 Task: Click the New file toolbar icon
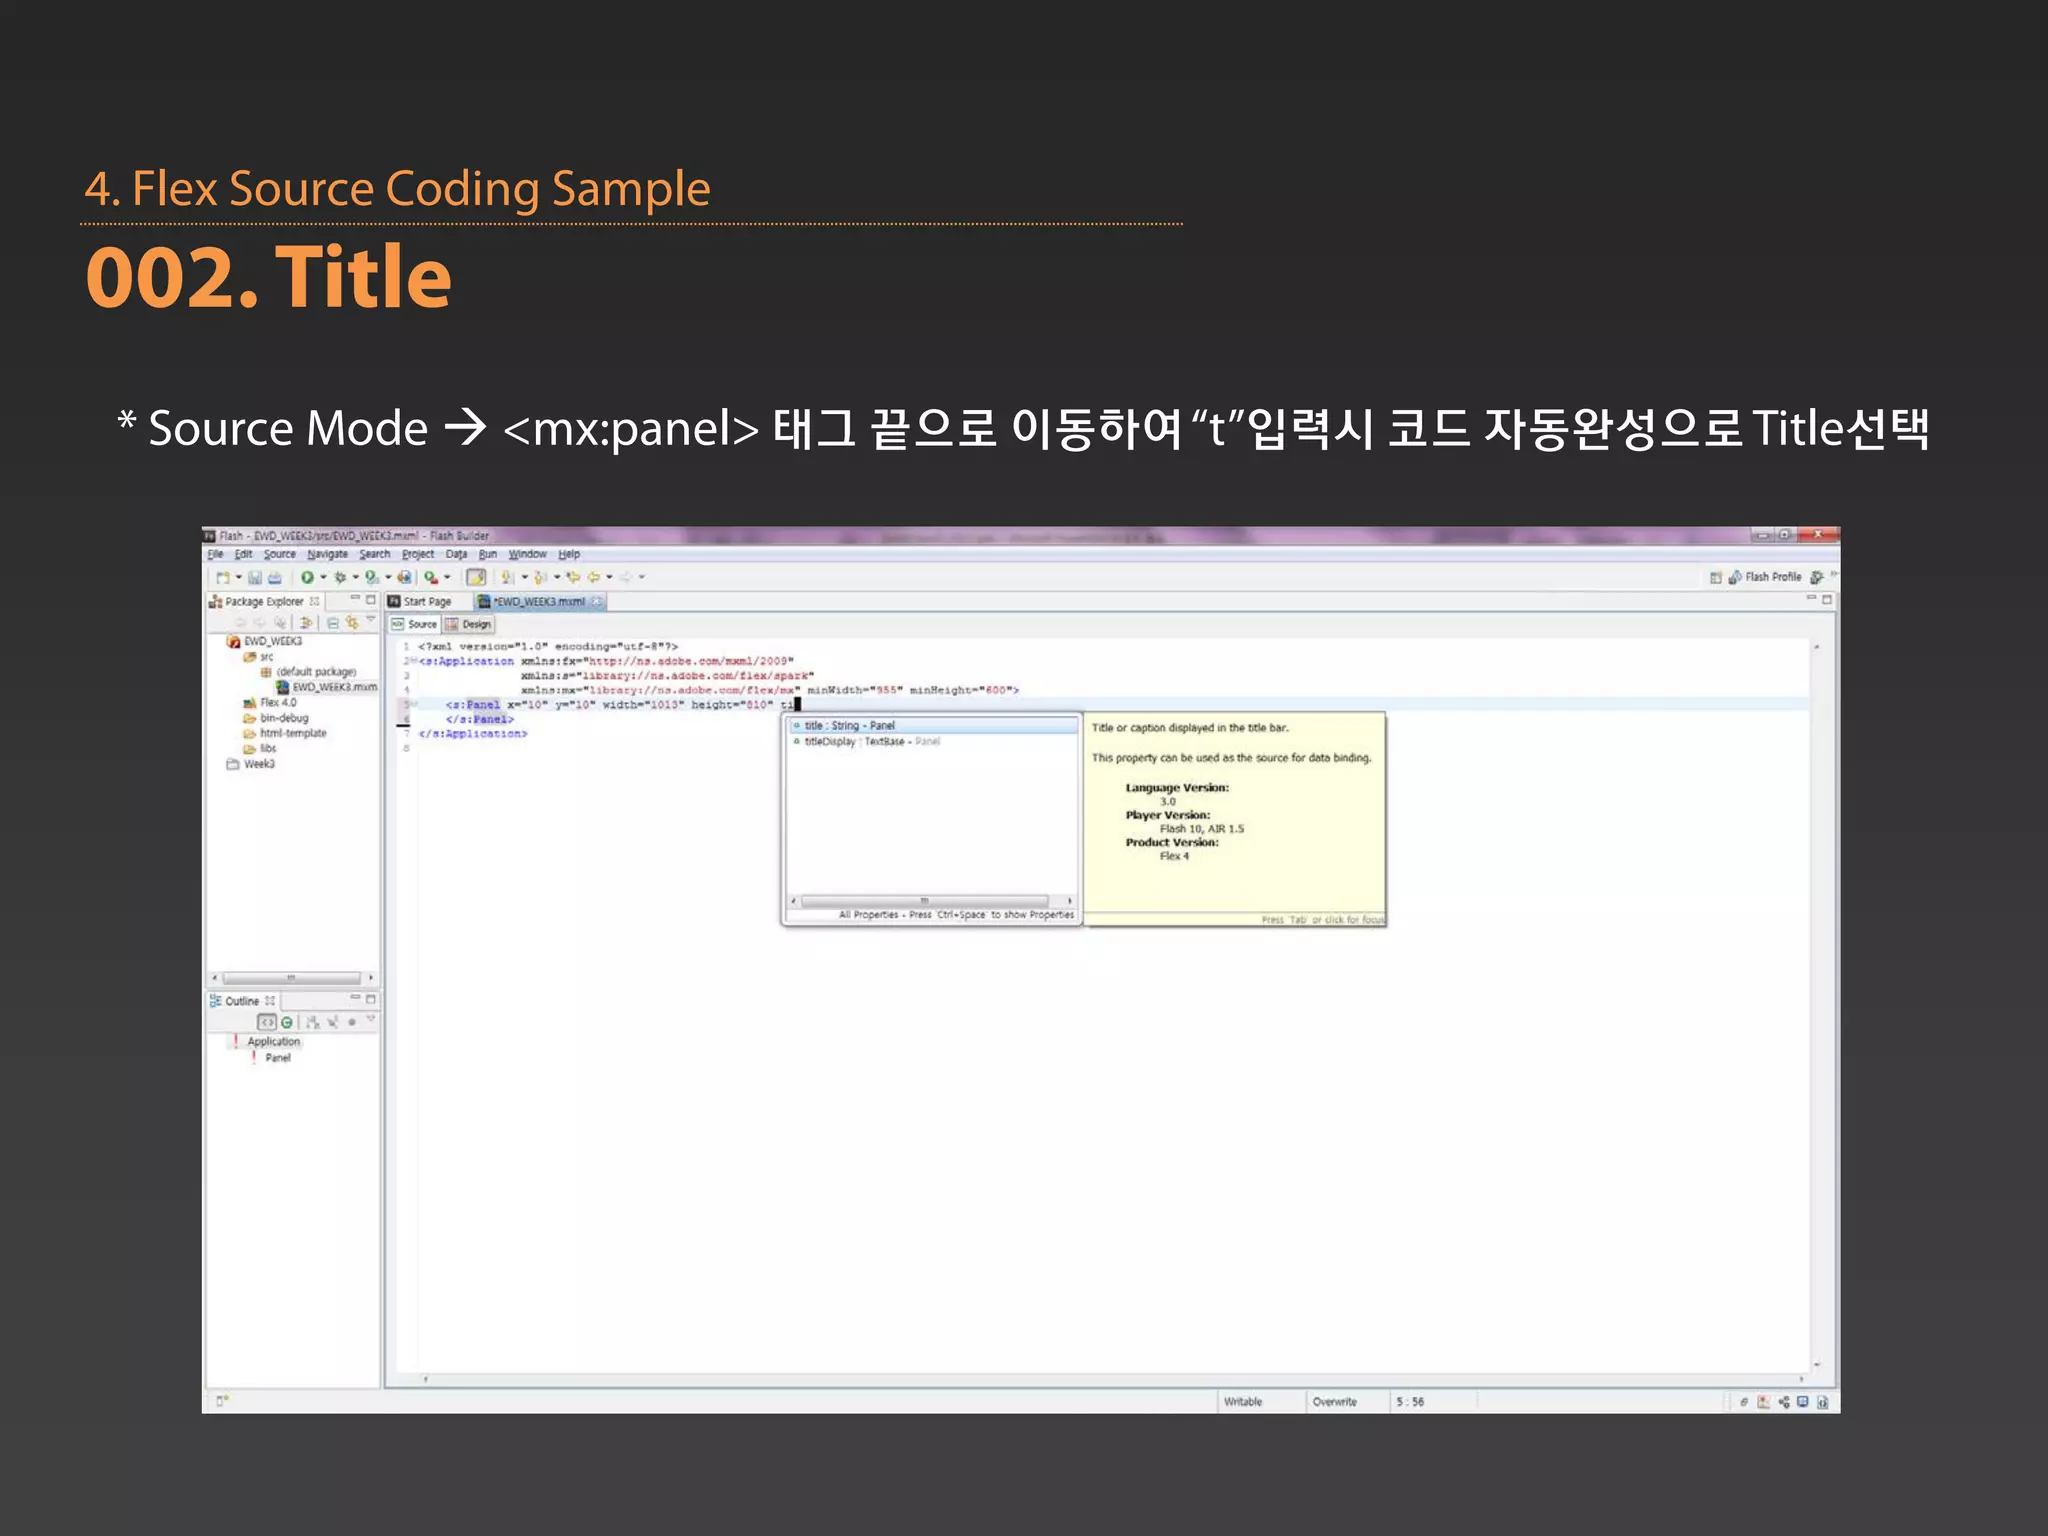click(223, 577)
